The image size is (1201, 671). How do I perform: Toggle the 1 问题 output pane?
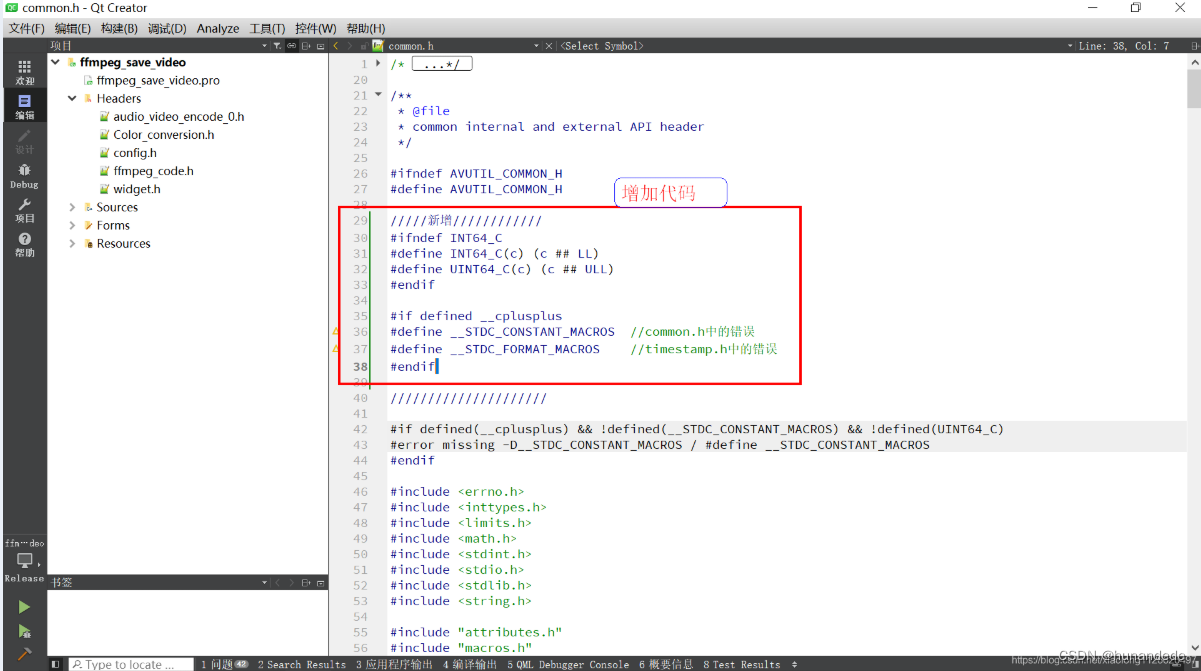(222, 663)
